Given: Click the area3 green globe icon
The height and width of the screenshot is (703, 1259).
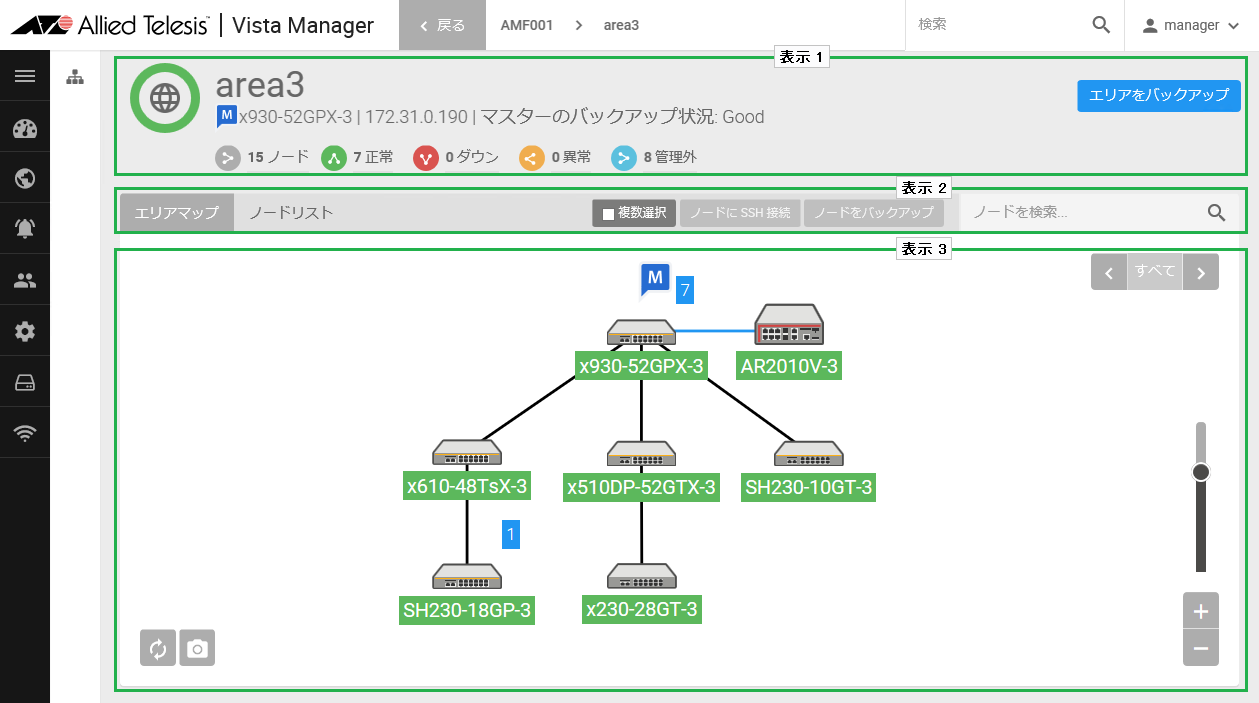Looking at the screenshot, I should [x=165, y=98].
